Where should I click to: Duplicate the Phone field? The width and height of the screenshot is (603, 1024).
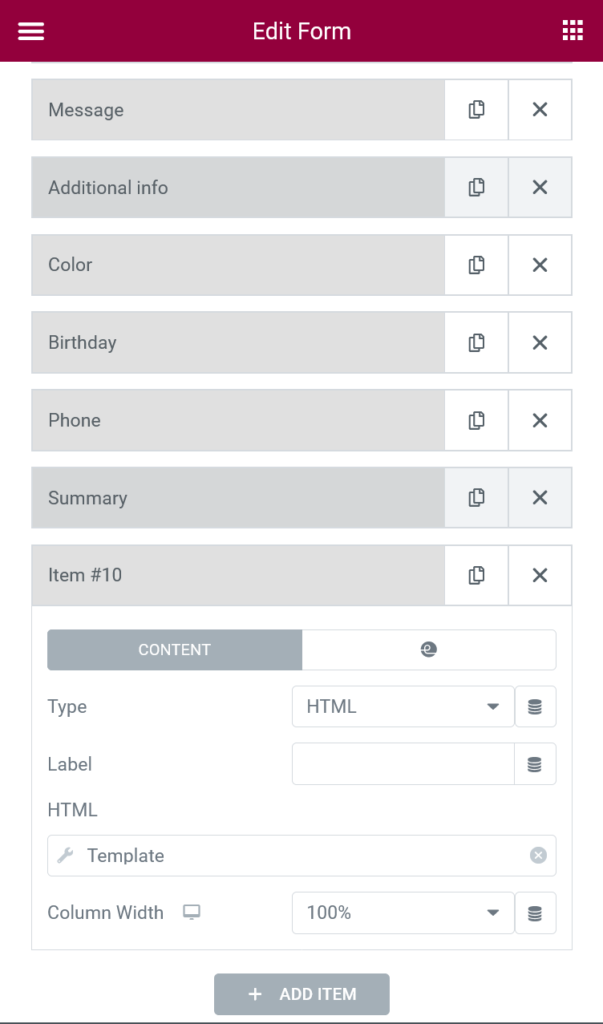[476, 420]
